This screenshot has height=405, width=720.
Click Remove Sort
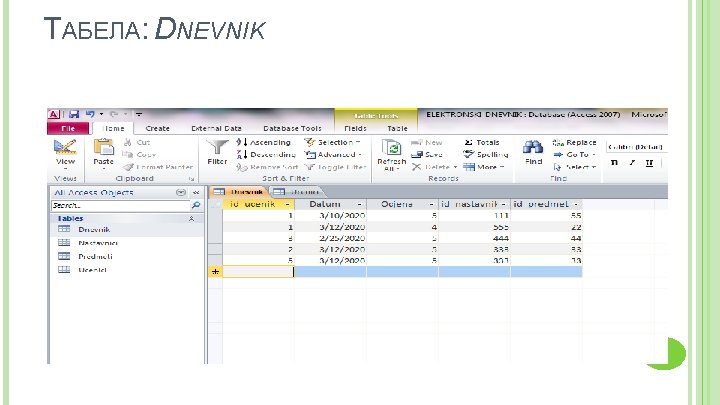tap(267, 168)
